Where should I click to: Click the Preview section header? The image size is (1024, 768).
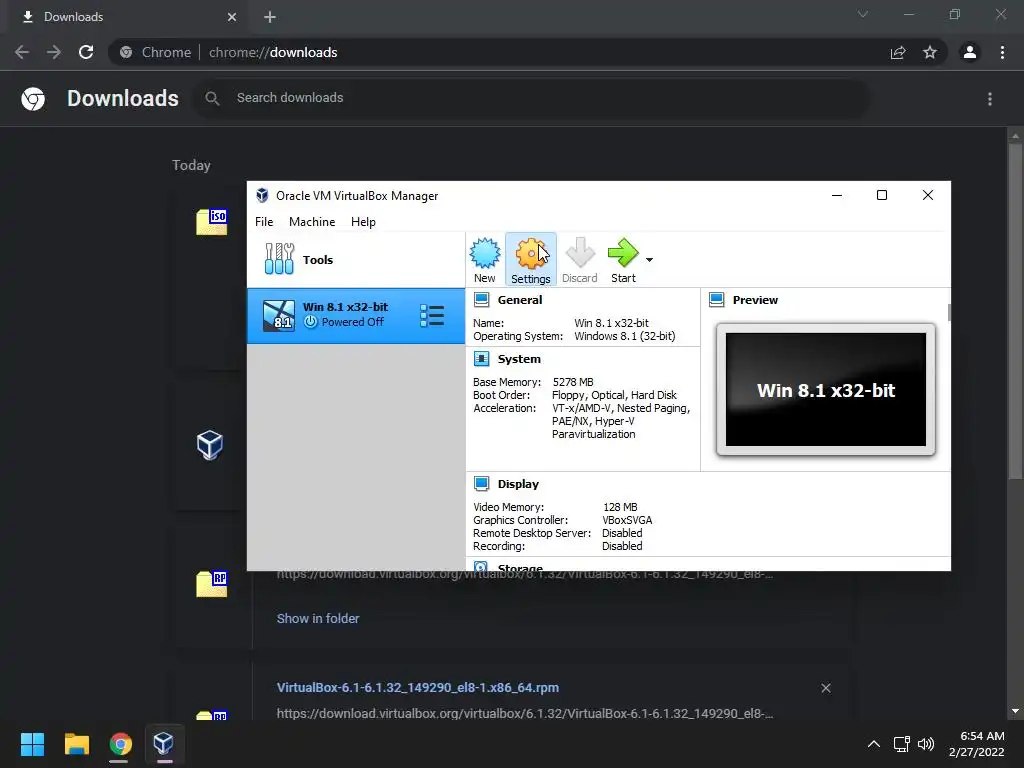tap(755, 300)
